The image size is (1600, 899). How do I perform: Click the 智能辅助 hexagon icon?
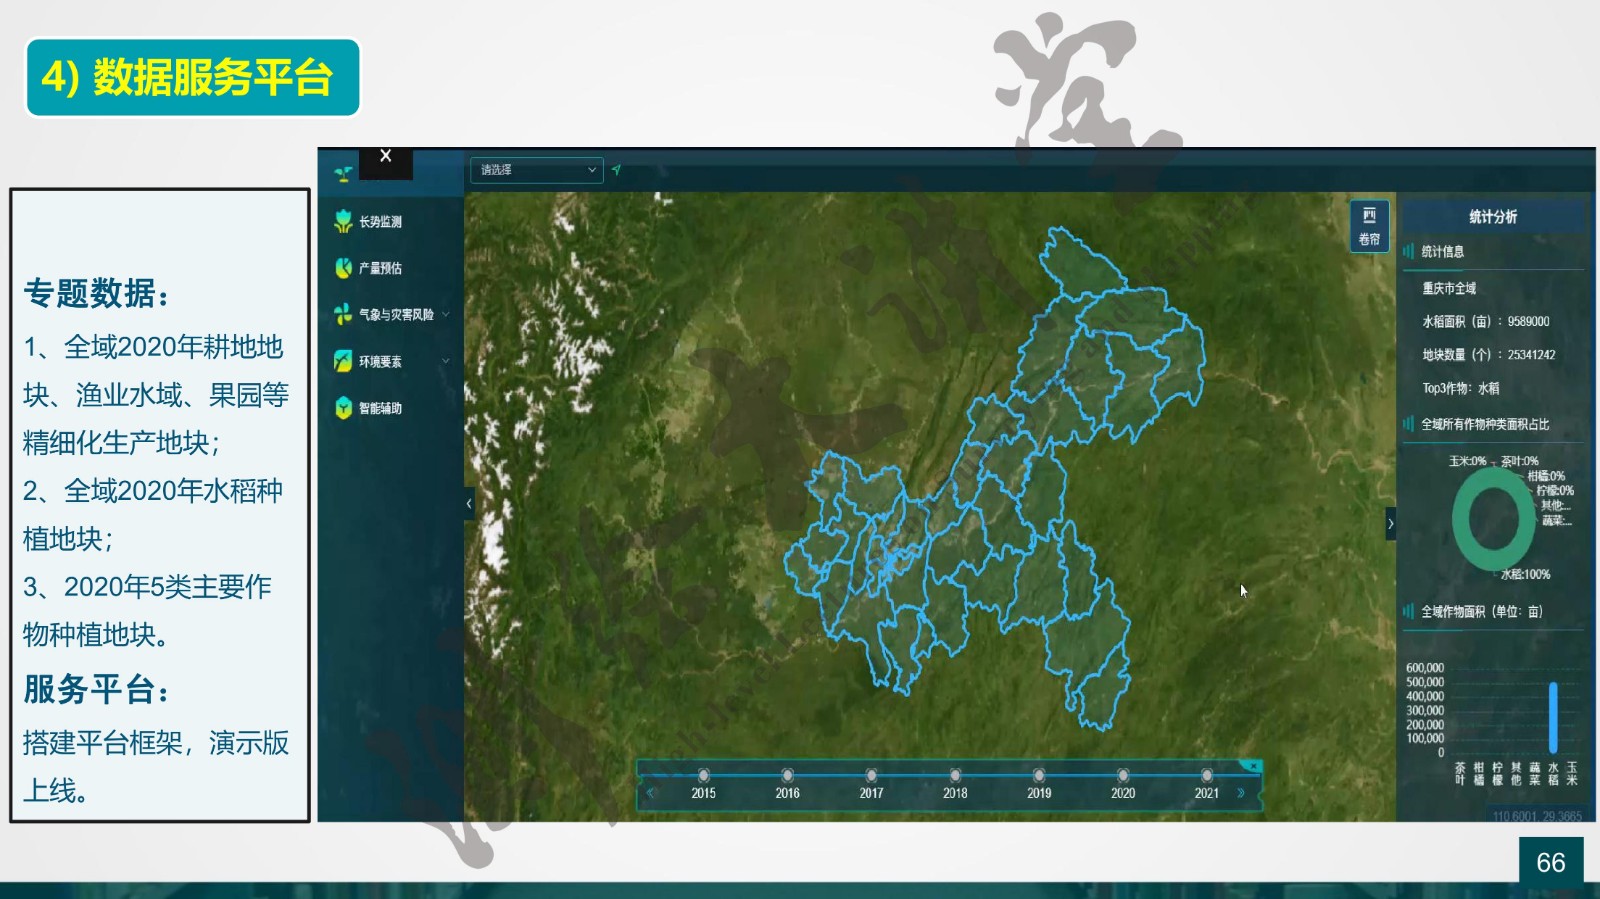(343, 408)
